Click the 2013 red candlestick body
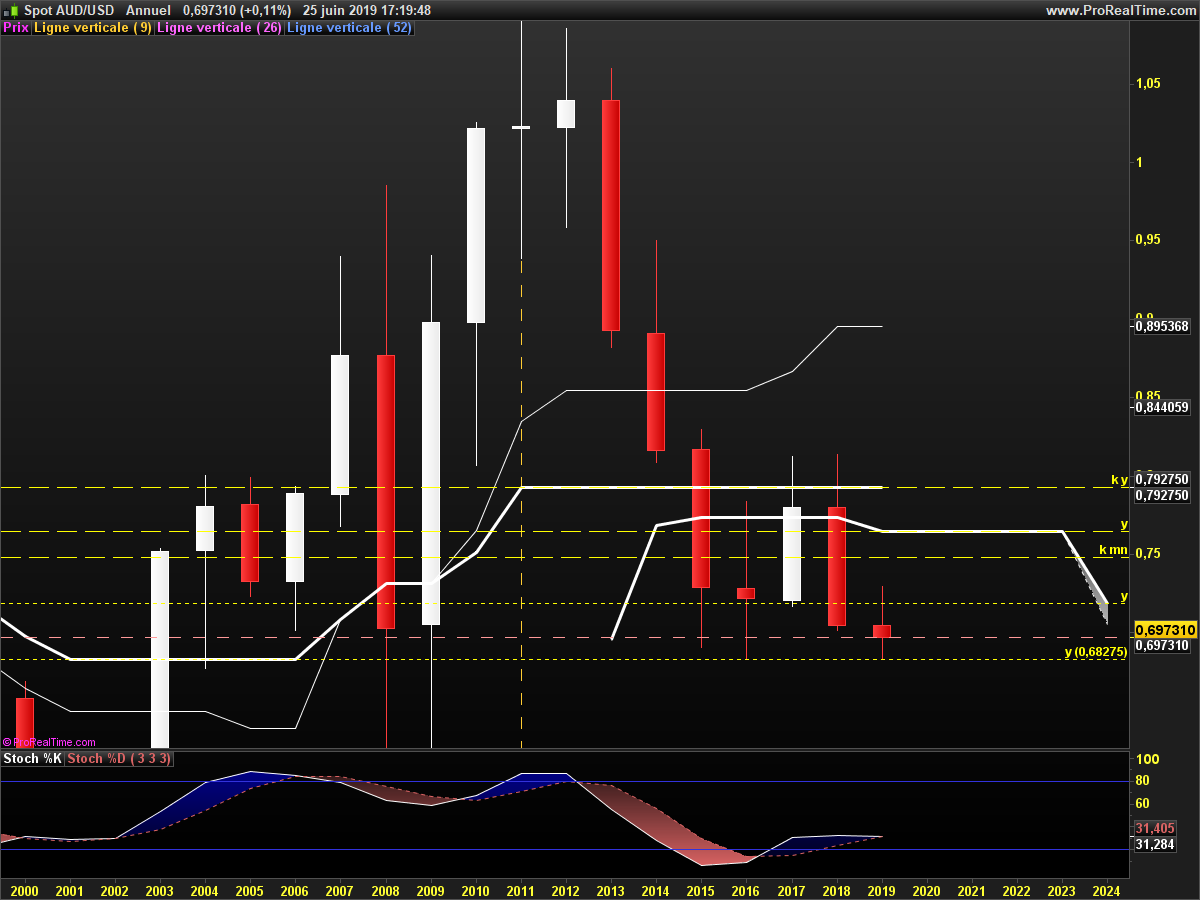 [x=611, y=215]
